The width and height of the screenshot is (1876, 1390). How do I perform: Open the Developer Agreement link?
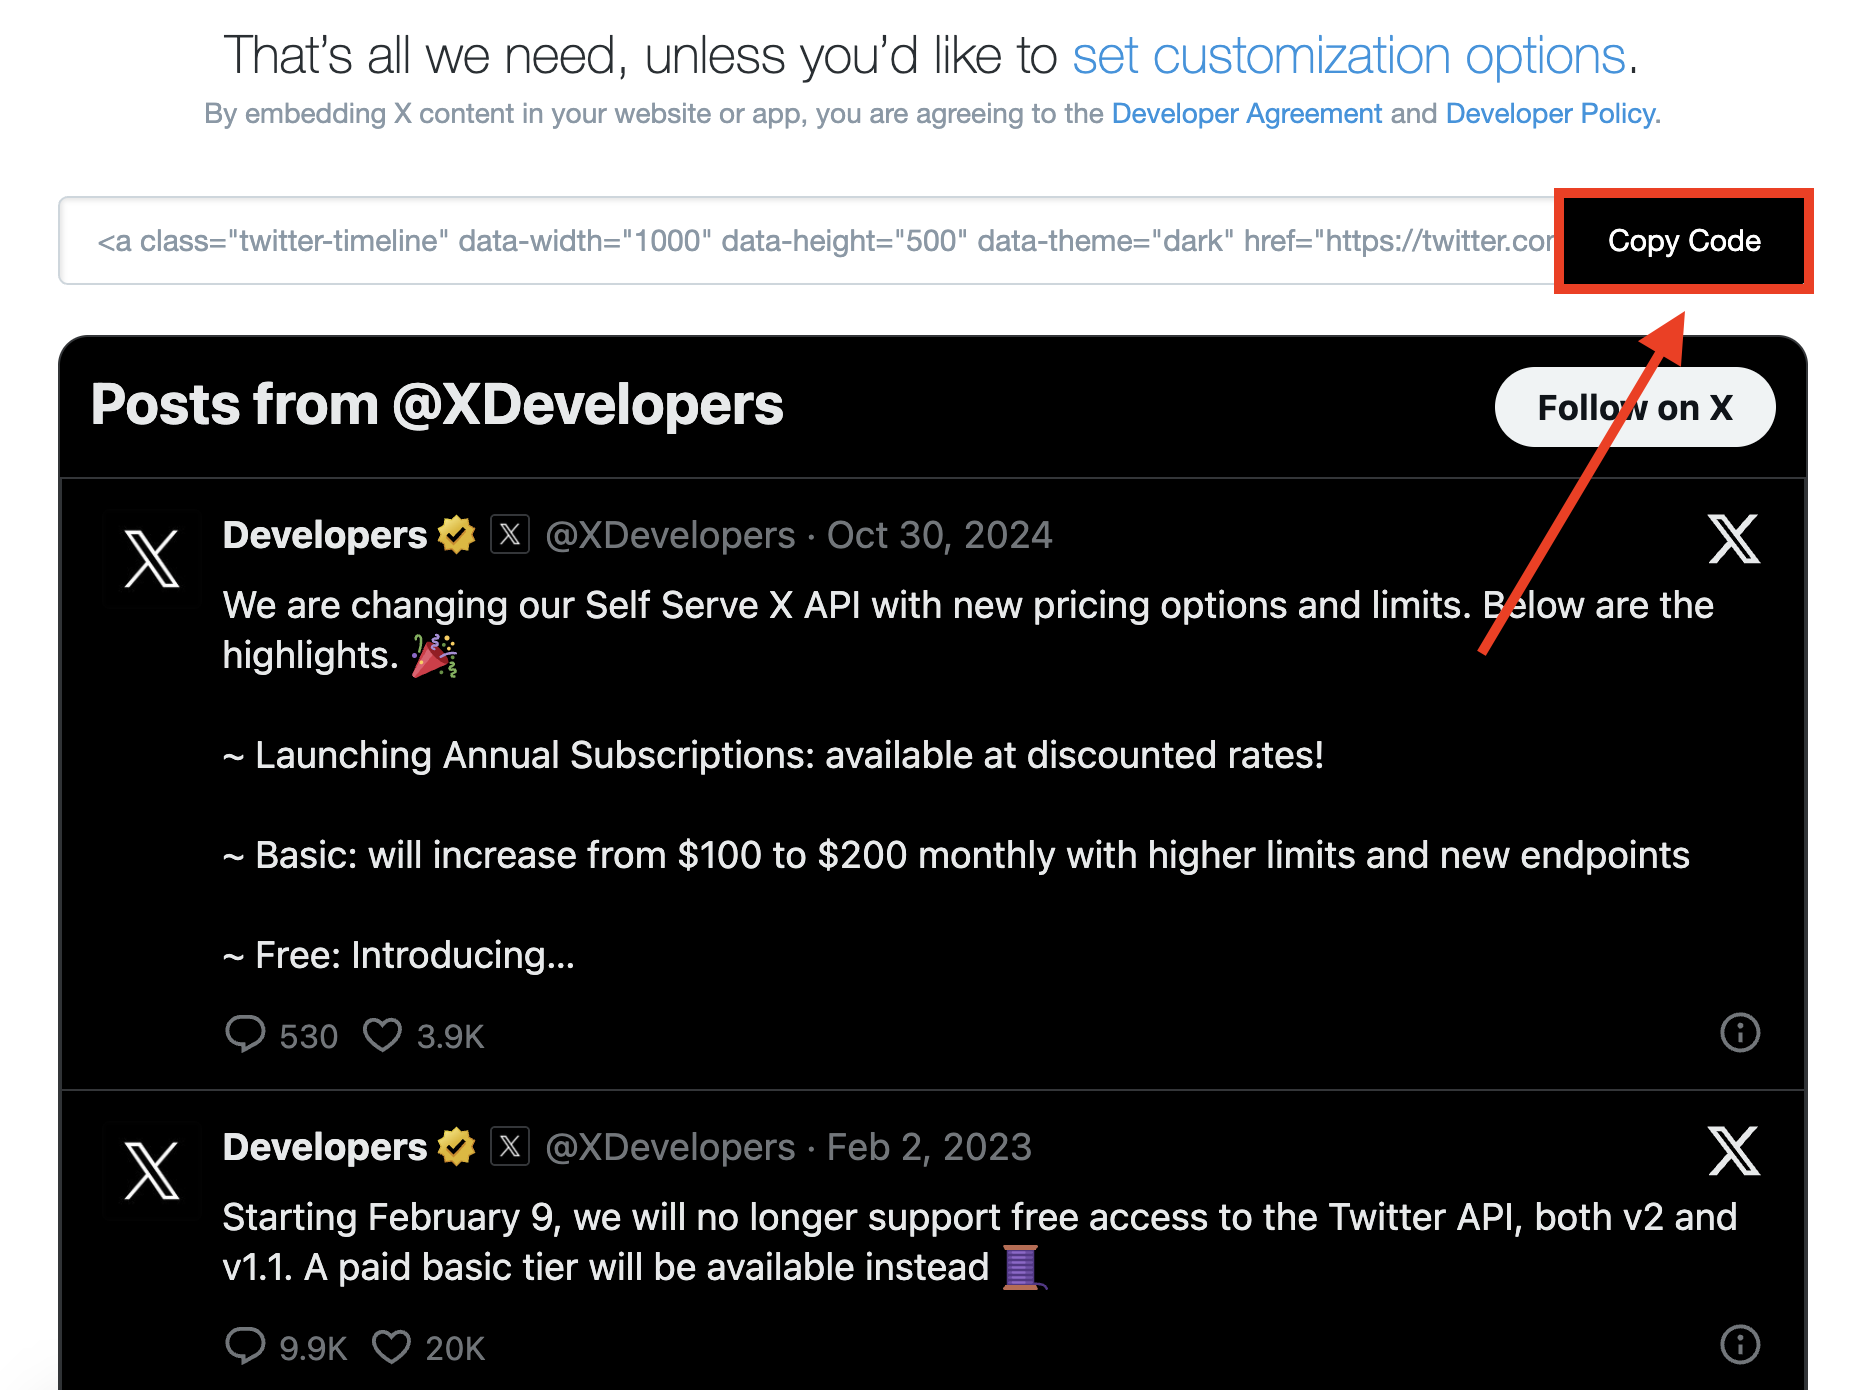[x=1246, y=114]
